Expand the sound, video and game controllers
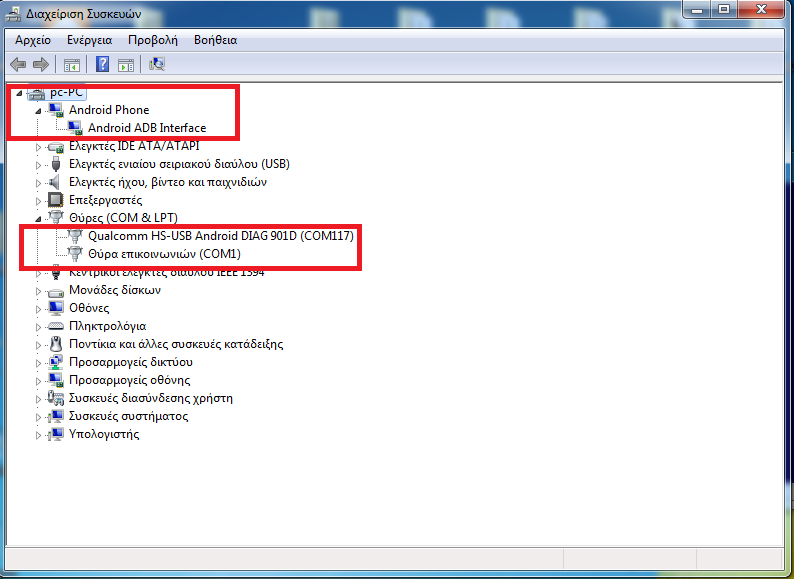Viewport: 794px width, 579px height. 38,183
